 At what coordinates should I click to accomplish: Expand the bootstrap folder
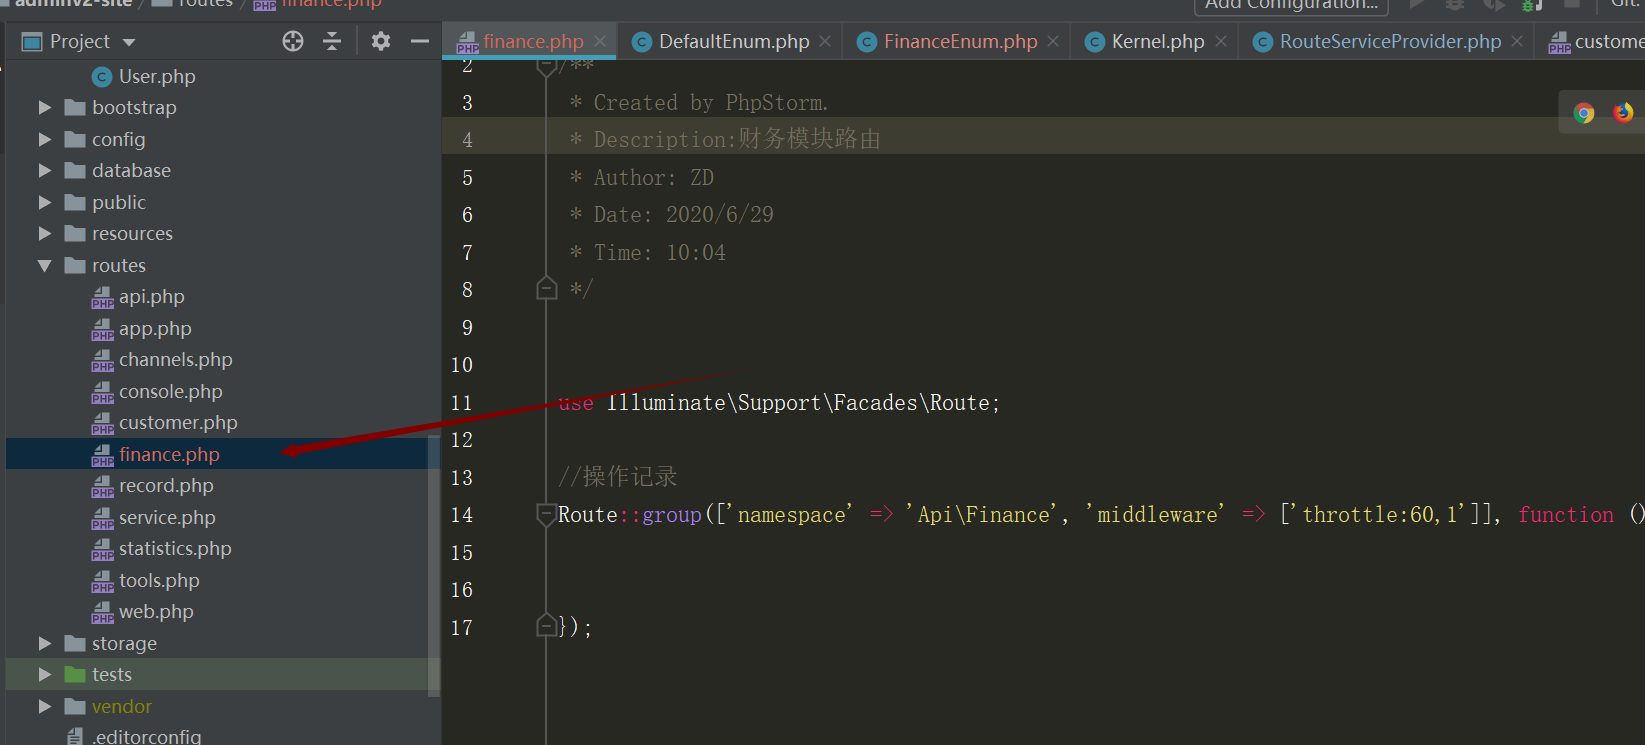(x=45, y=107)
